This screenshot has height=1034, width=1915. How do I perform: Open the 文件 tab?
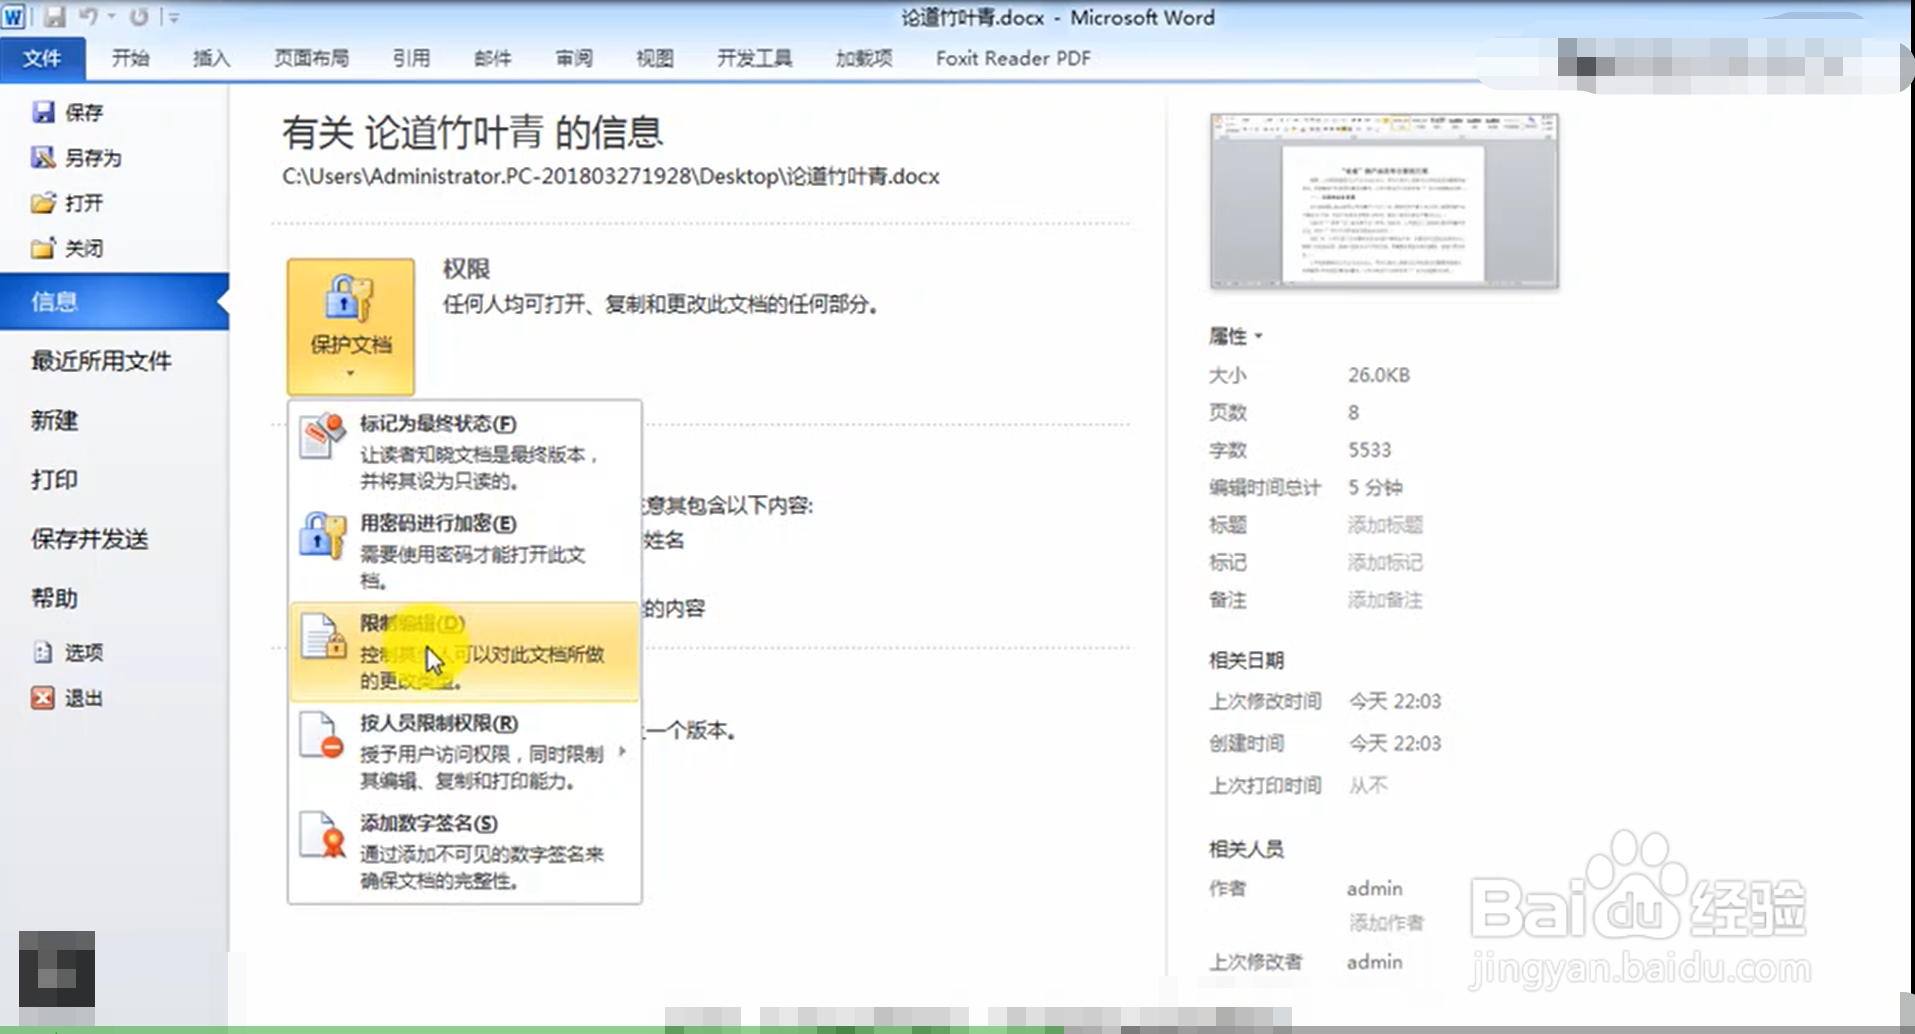[42, 58]
